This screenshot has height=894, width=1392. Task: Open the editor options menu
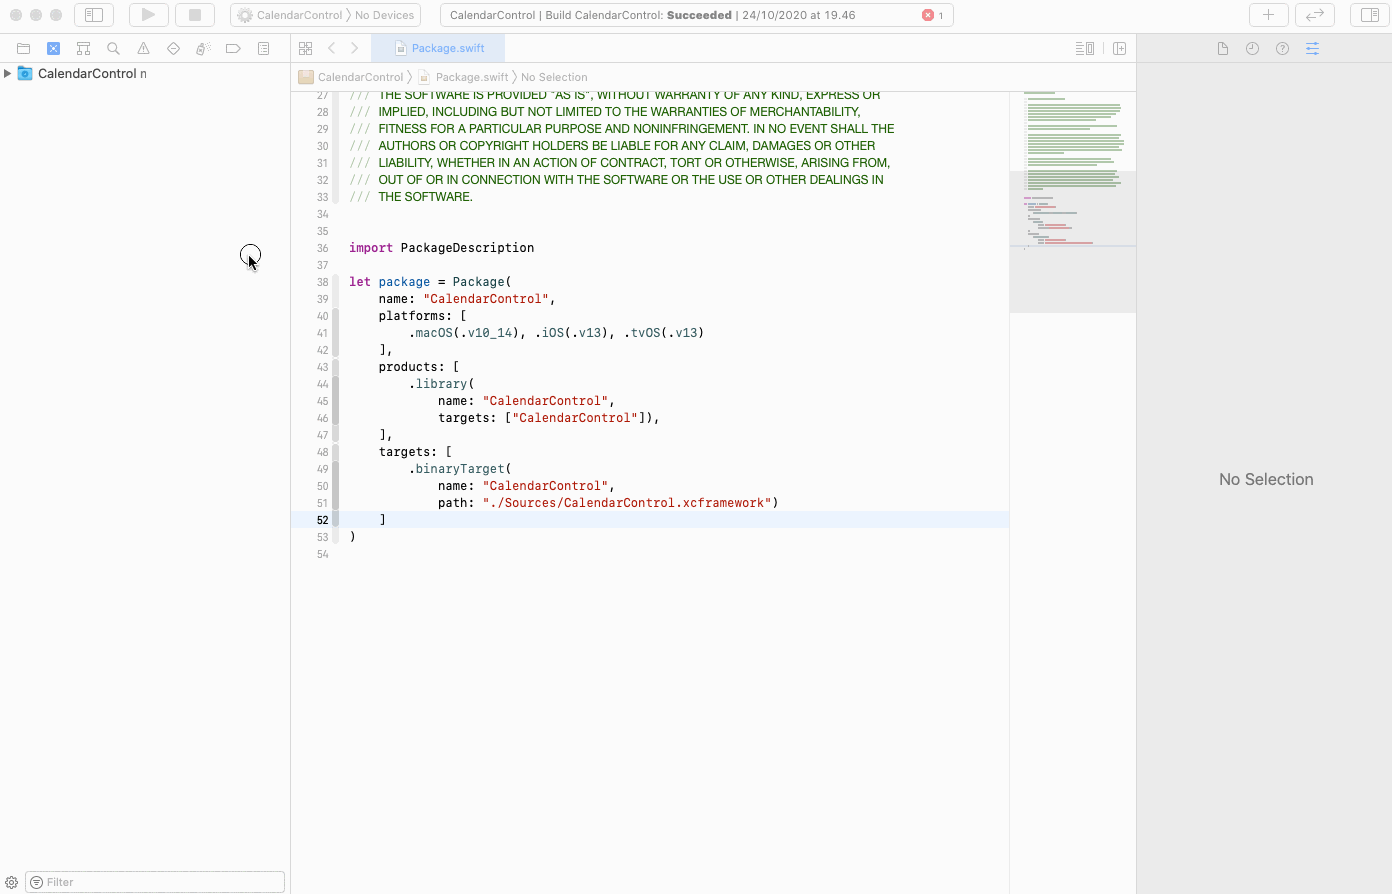1084,48
